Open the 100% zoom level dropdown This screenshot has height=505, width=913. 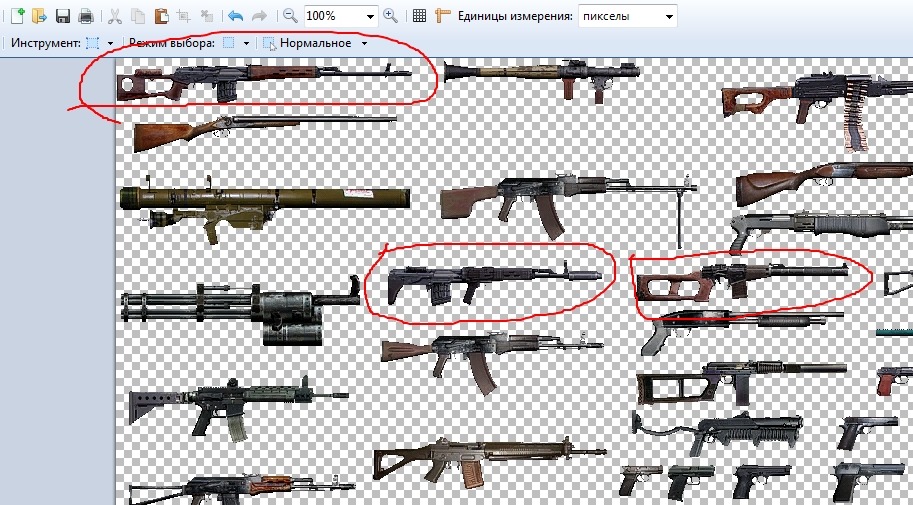[x=370, y=17]
